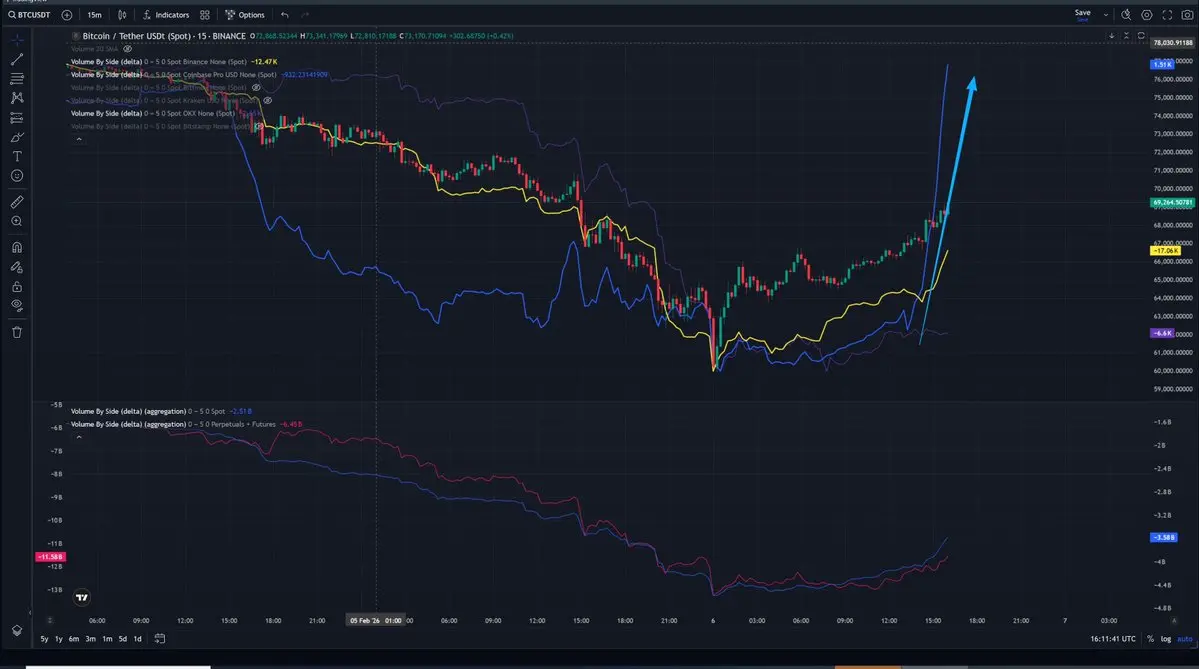This screenshot has width=1199, height=669.
Task: Click the green 69,264 current price label
Action: tap(1172, 203)
